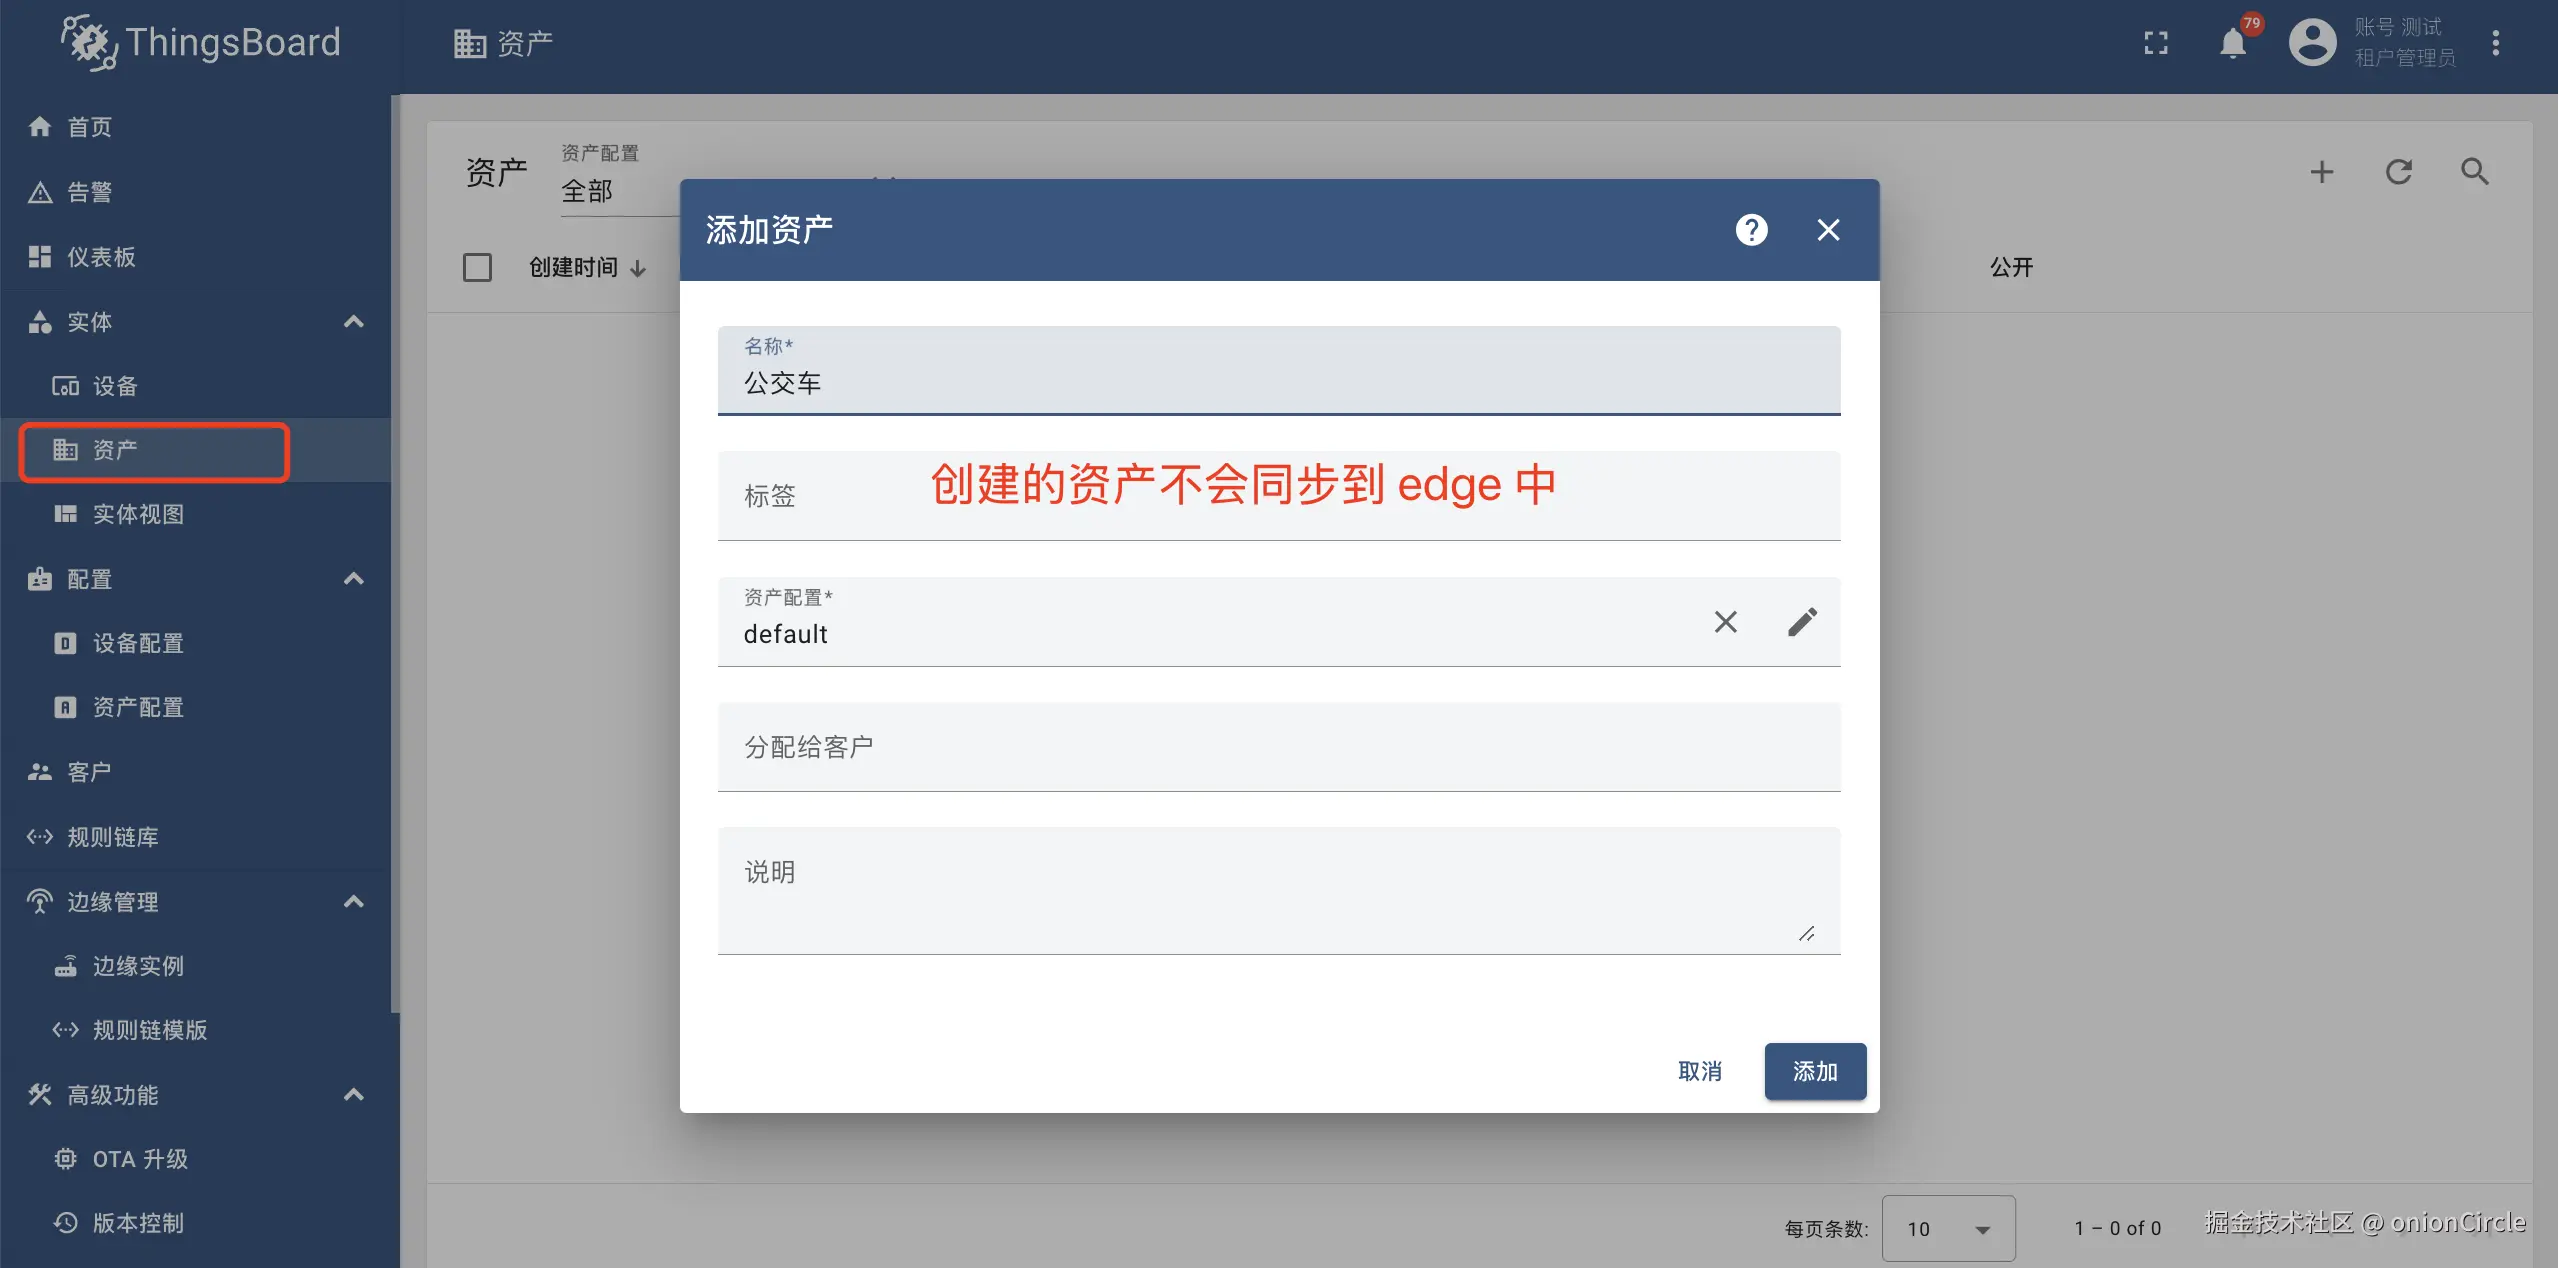Click the pencil edit icon for asset profile
This screenshot has height=1268, width=2558.
(1802, 622)
